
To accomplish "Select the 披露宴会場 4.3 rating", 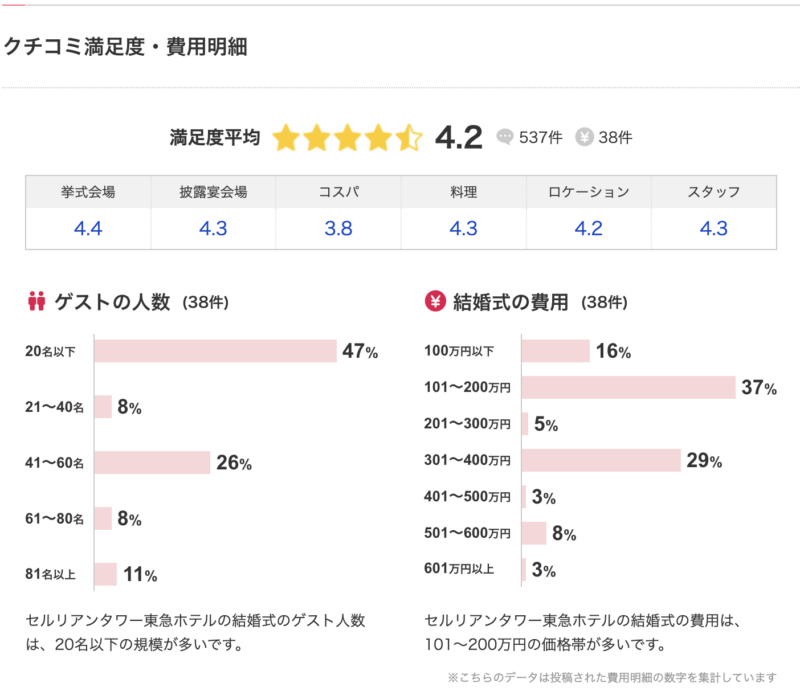I will 213,229.
